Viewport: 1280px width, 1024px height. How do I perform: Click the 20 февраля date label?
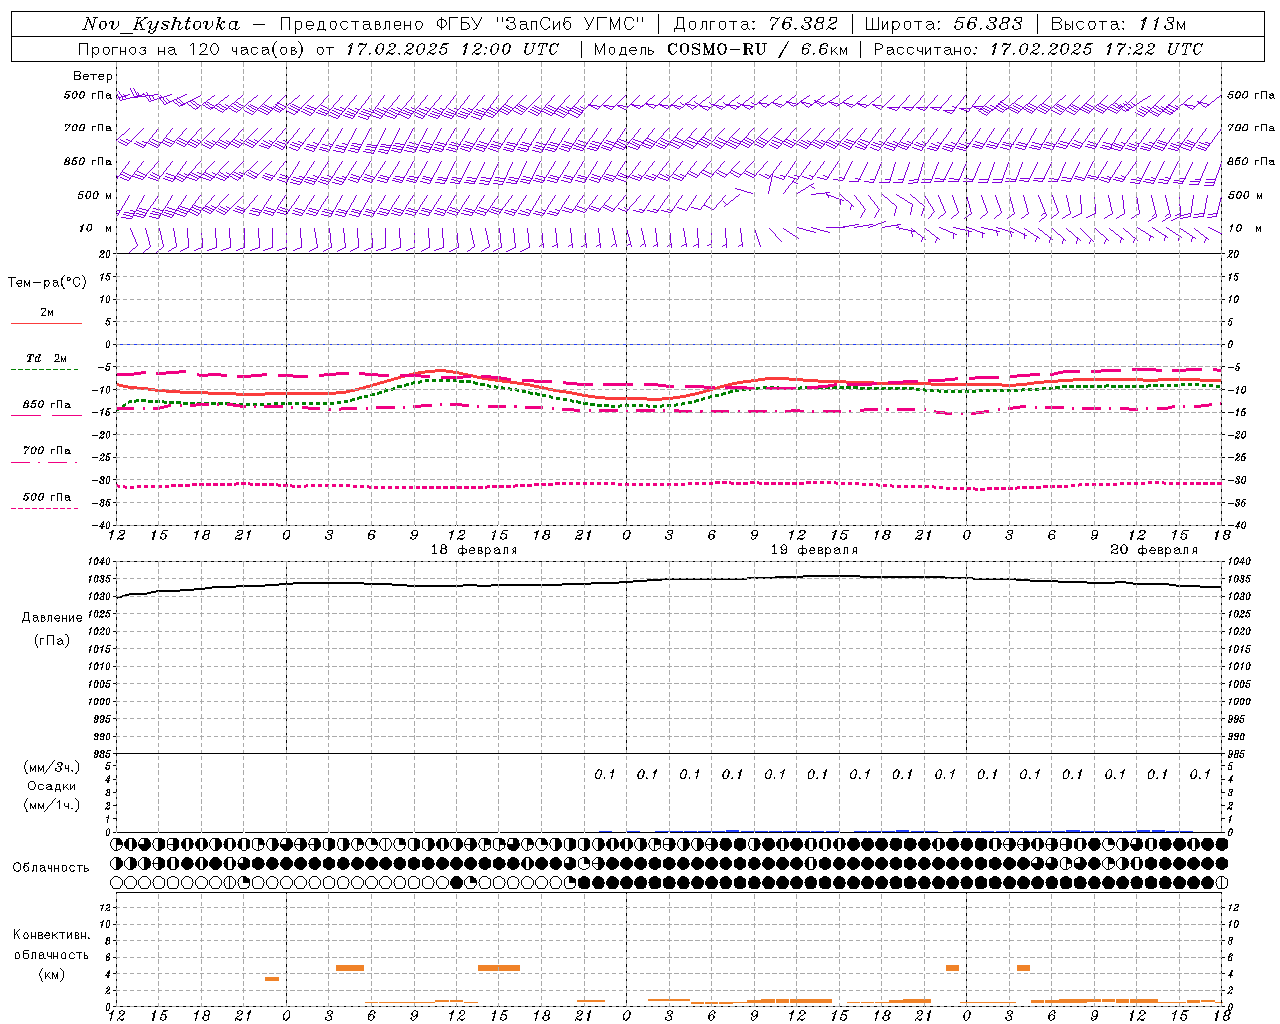click(1154, 550)
